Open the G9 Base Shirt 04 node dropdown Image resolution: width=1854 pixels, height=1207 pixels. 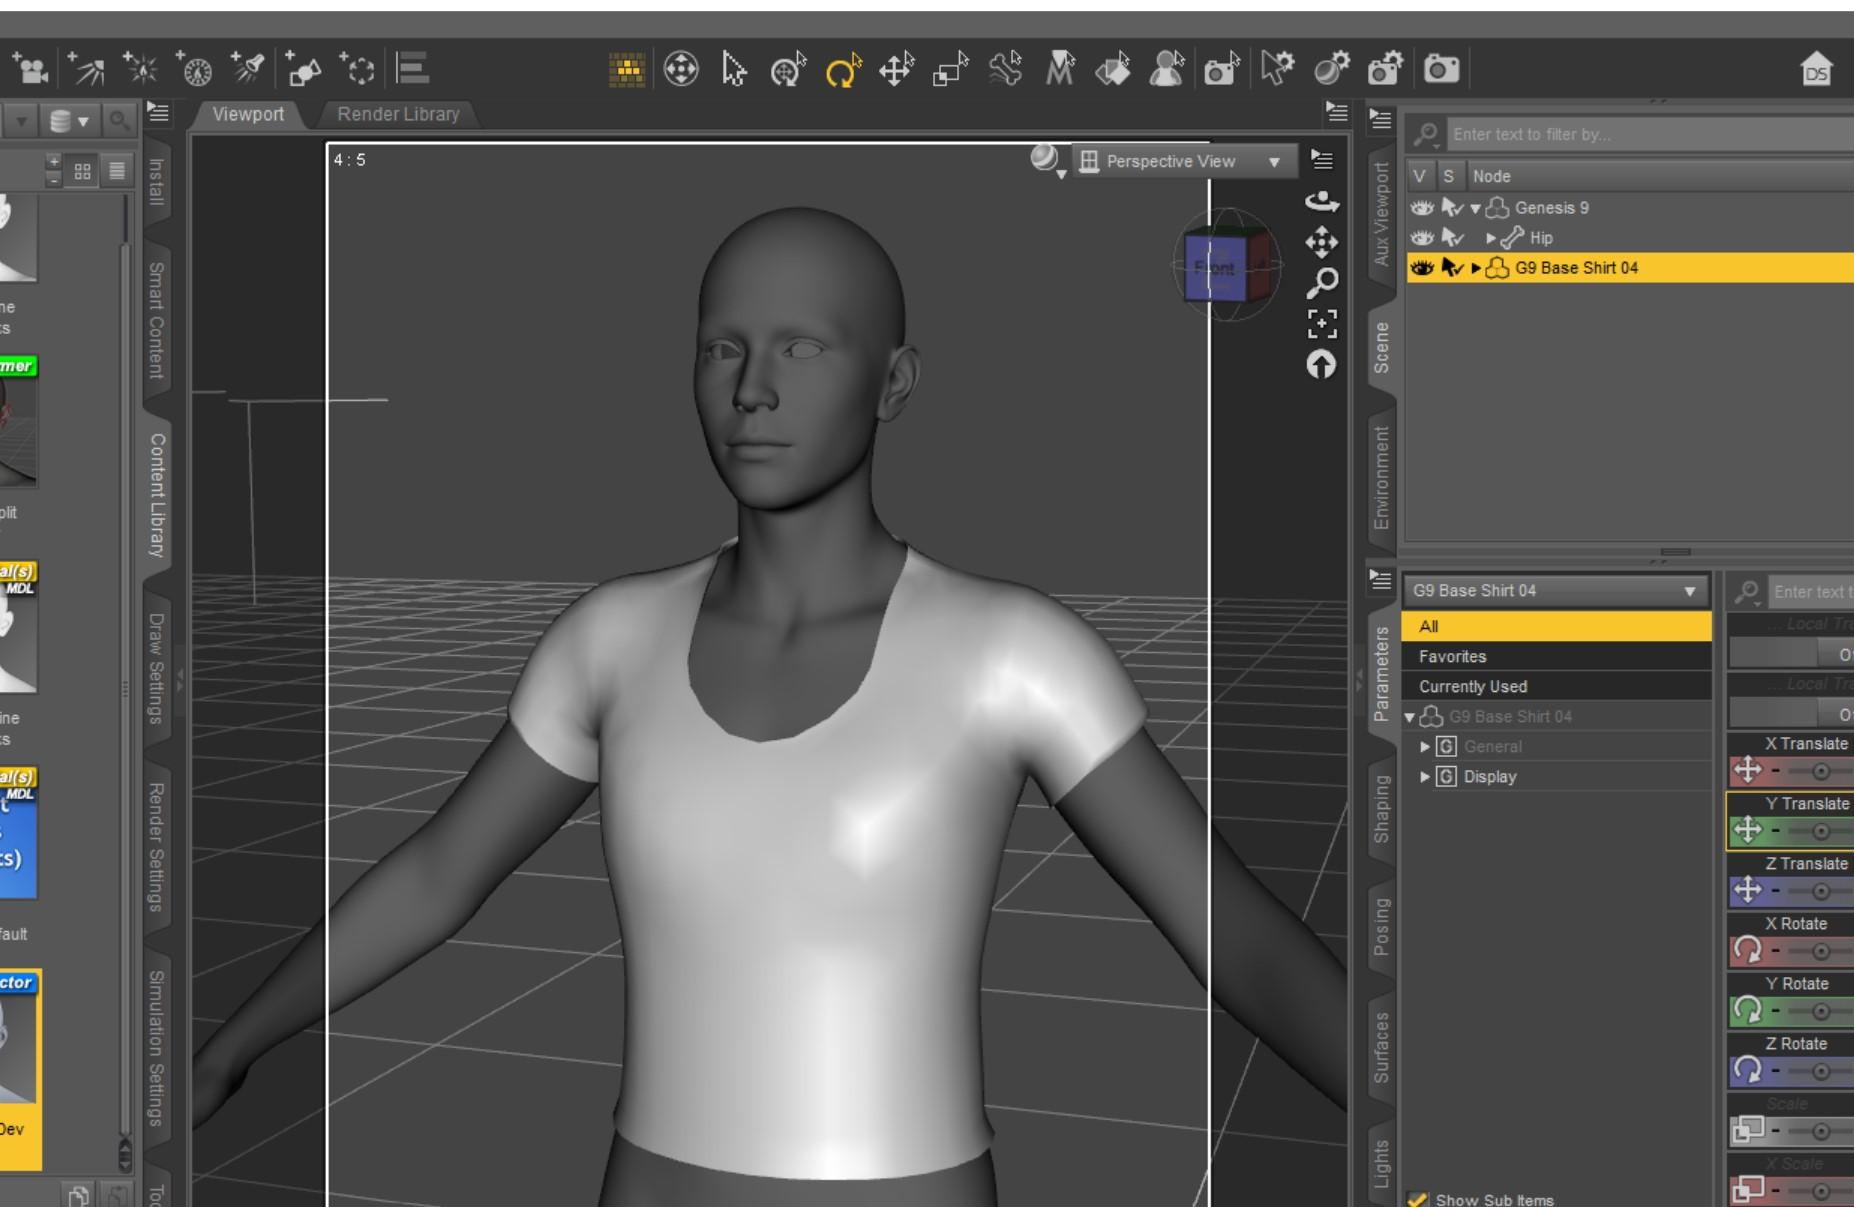pos(1555,591)
